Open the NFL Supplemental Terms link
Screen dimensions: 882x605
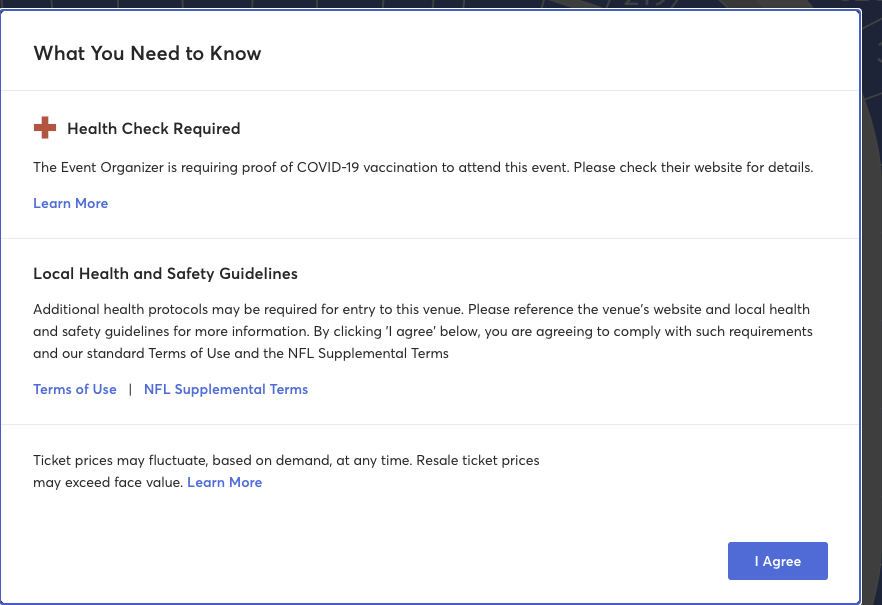pyautogui.click(x=226, y=389)
